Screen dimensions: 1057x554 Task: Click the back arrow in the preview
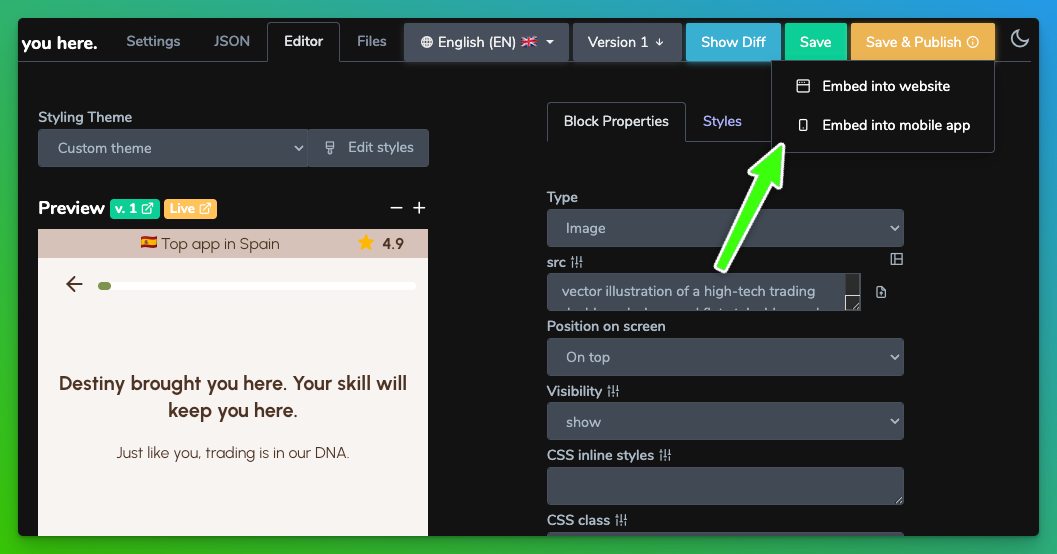[74, 284]
